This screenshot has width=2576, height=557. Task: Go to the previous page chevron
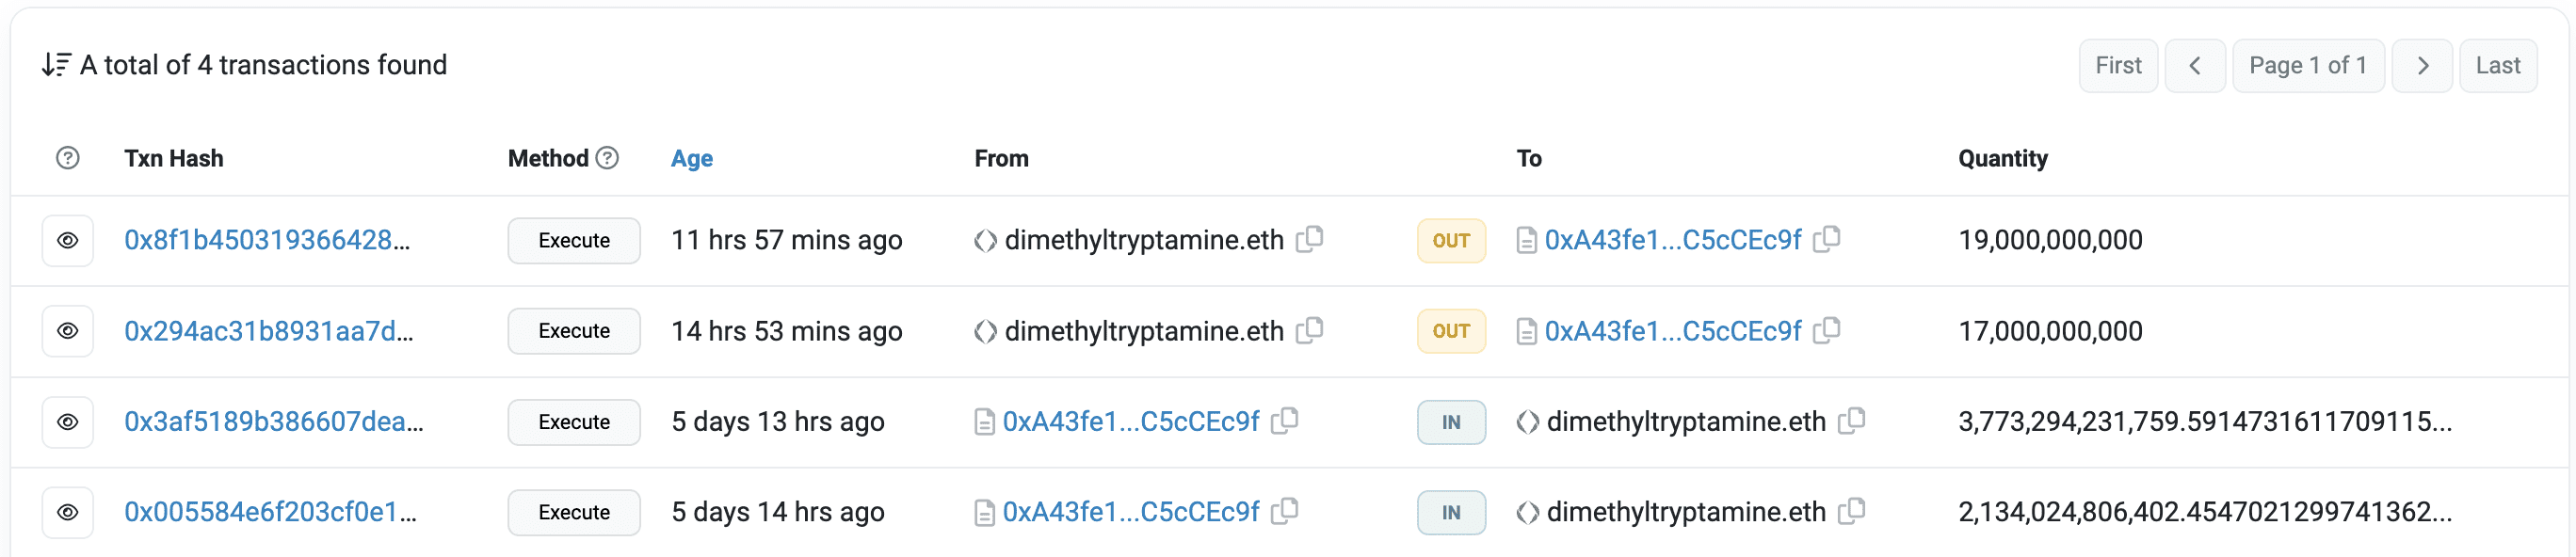[2195, 66]
